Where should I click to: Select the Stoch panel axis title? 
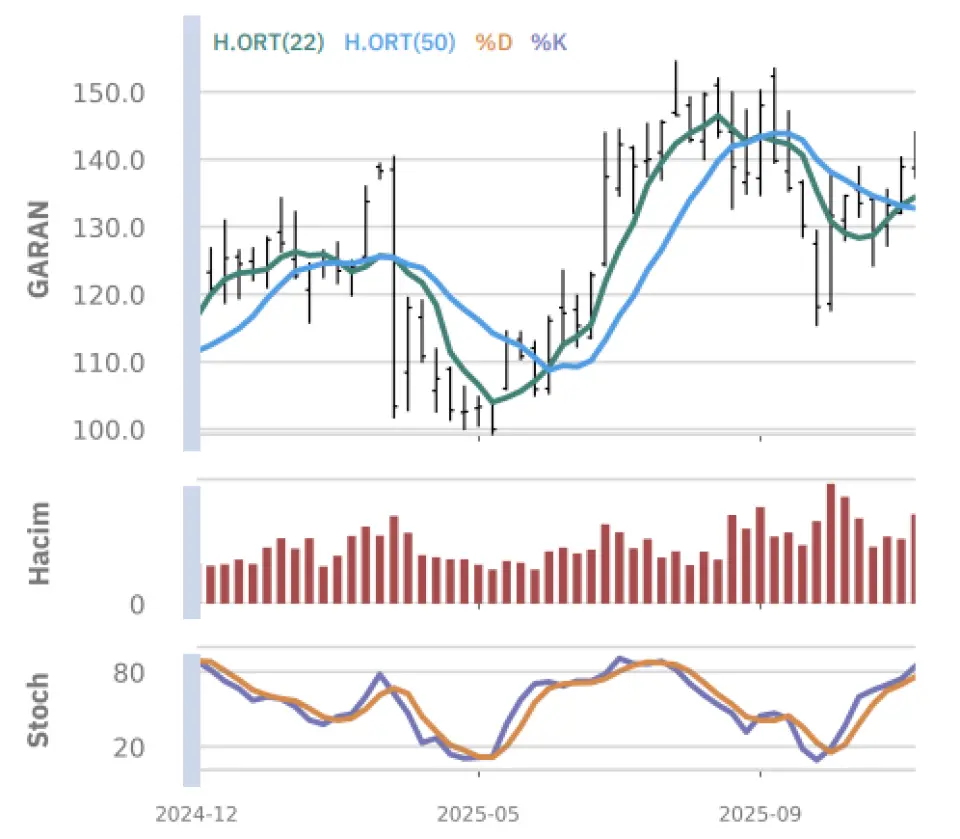pos(39,711)
